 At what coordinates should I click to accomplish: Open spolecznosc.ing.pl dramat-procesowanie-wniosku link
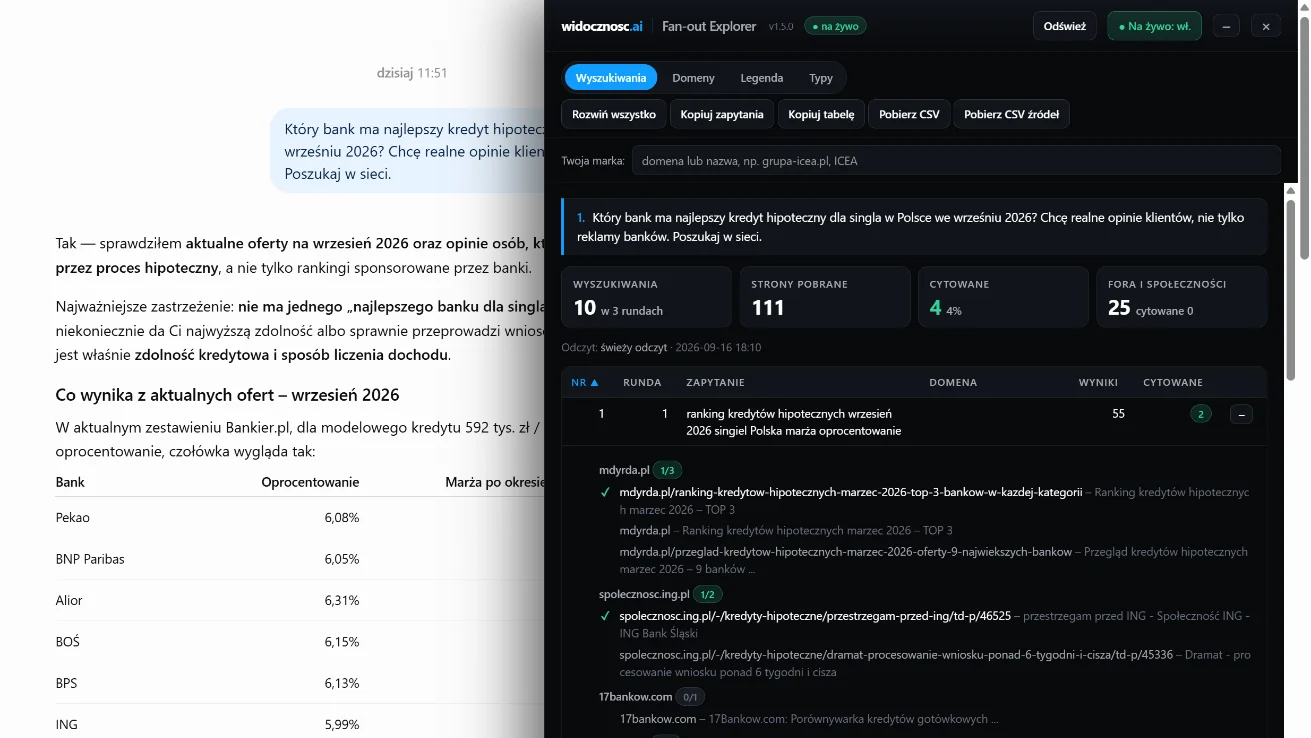[x=897, y=655]
